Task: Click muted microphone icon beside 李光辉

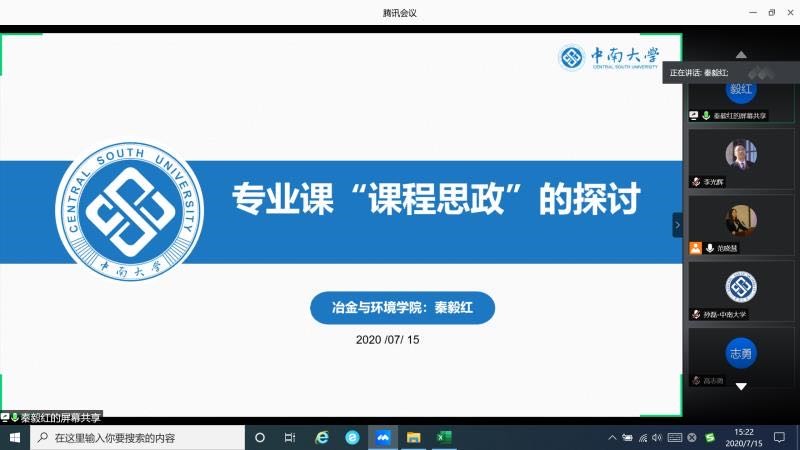Action: (x=695, y=182)
